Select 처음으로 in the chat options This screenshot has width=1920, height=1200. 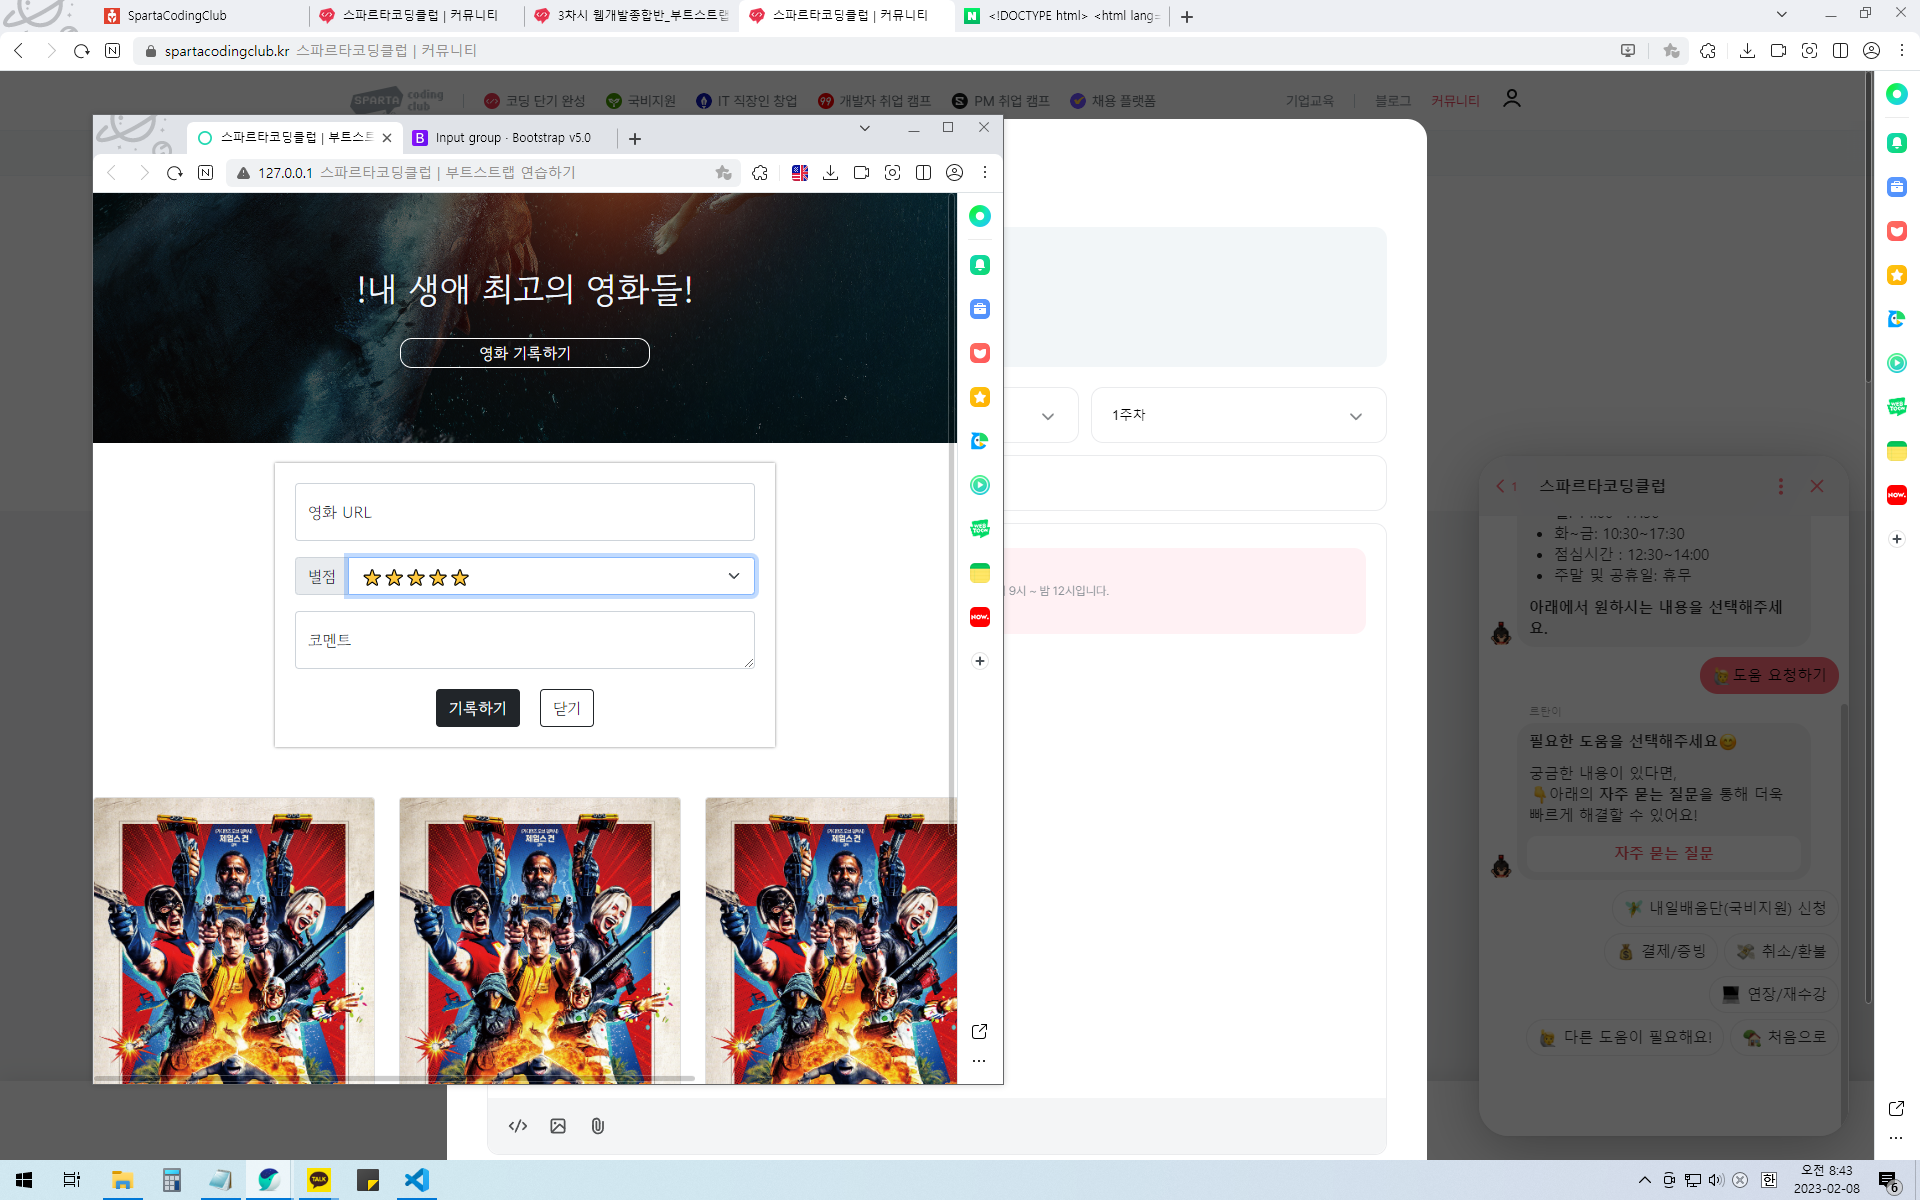1785,1037
